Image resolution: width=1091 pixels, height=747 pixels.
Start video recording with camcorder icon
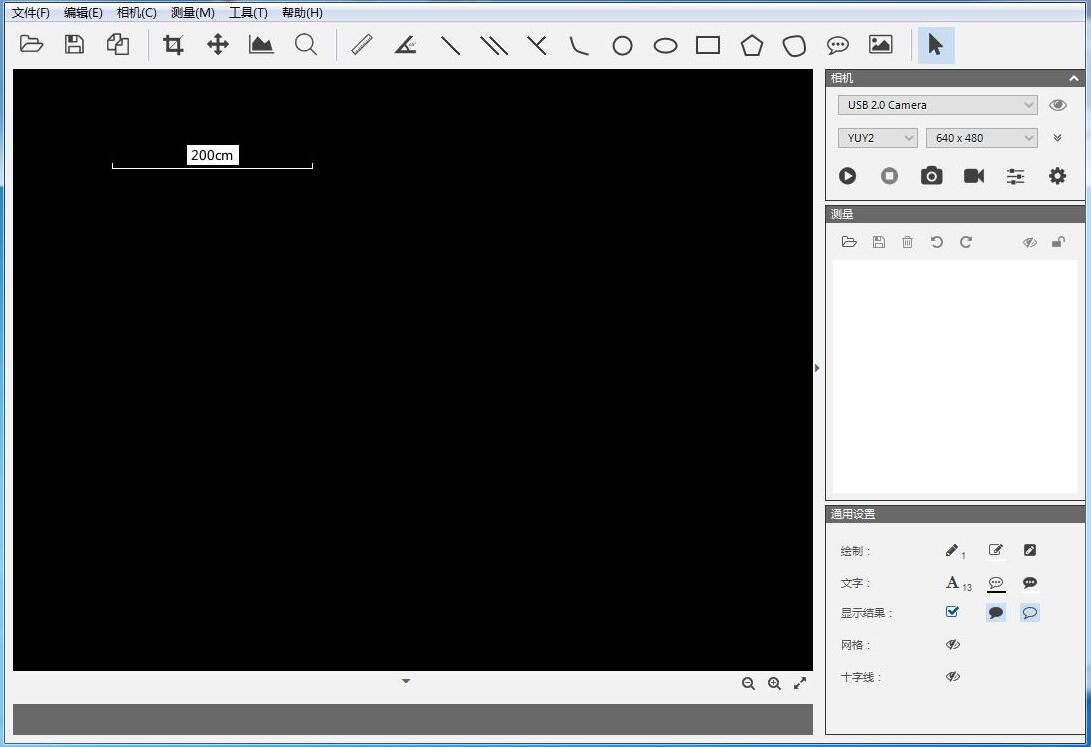(x=973, y=176)
